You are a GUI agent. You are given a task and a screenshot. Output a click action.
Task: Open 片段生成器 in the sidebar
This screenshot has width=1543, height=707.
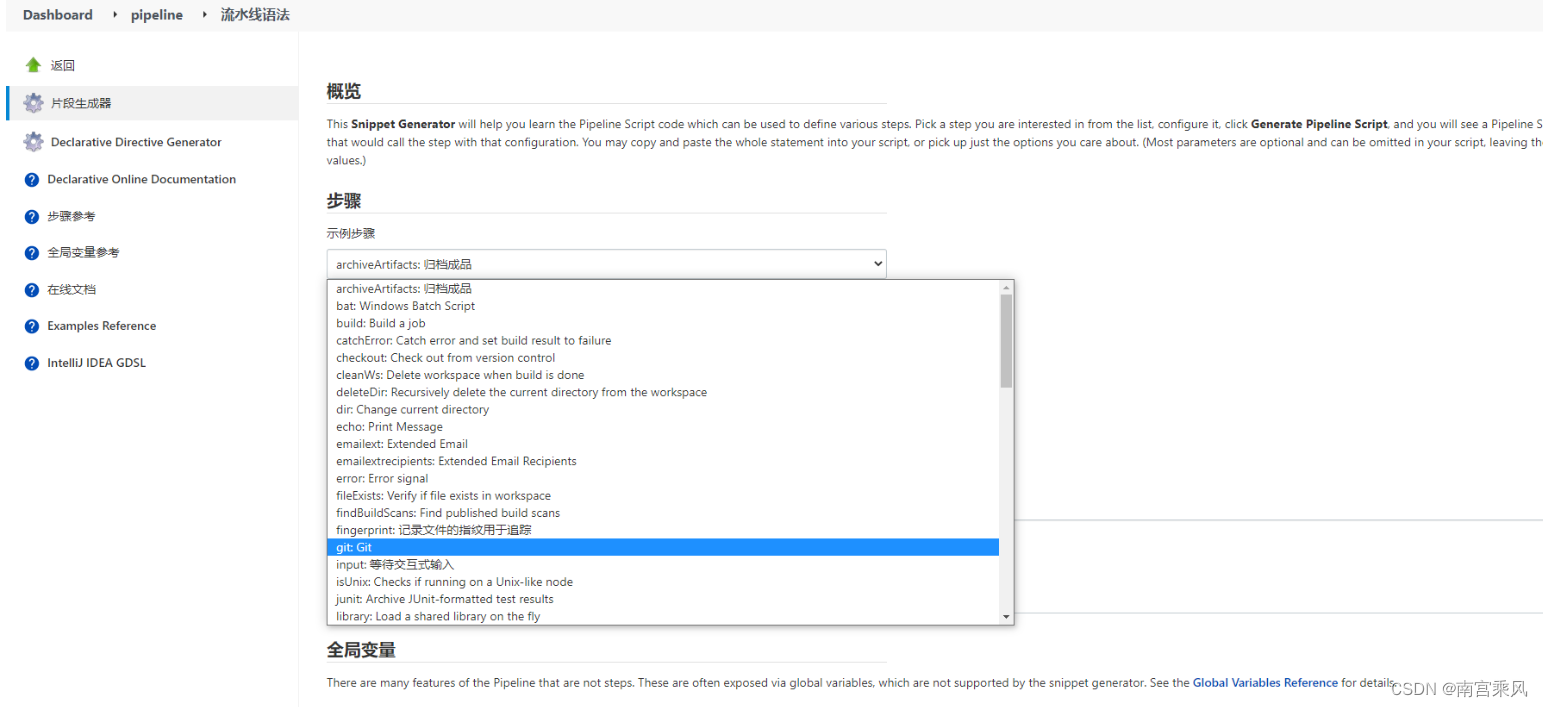81,103
